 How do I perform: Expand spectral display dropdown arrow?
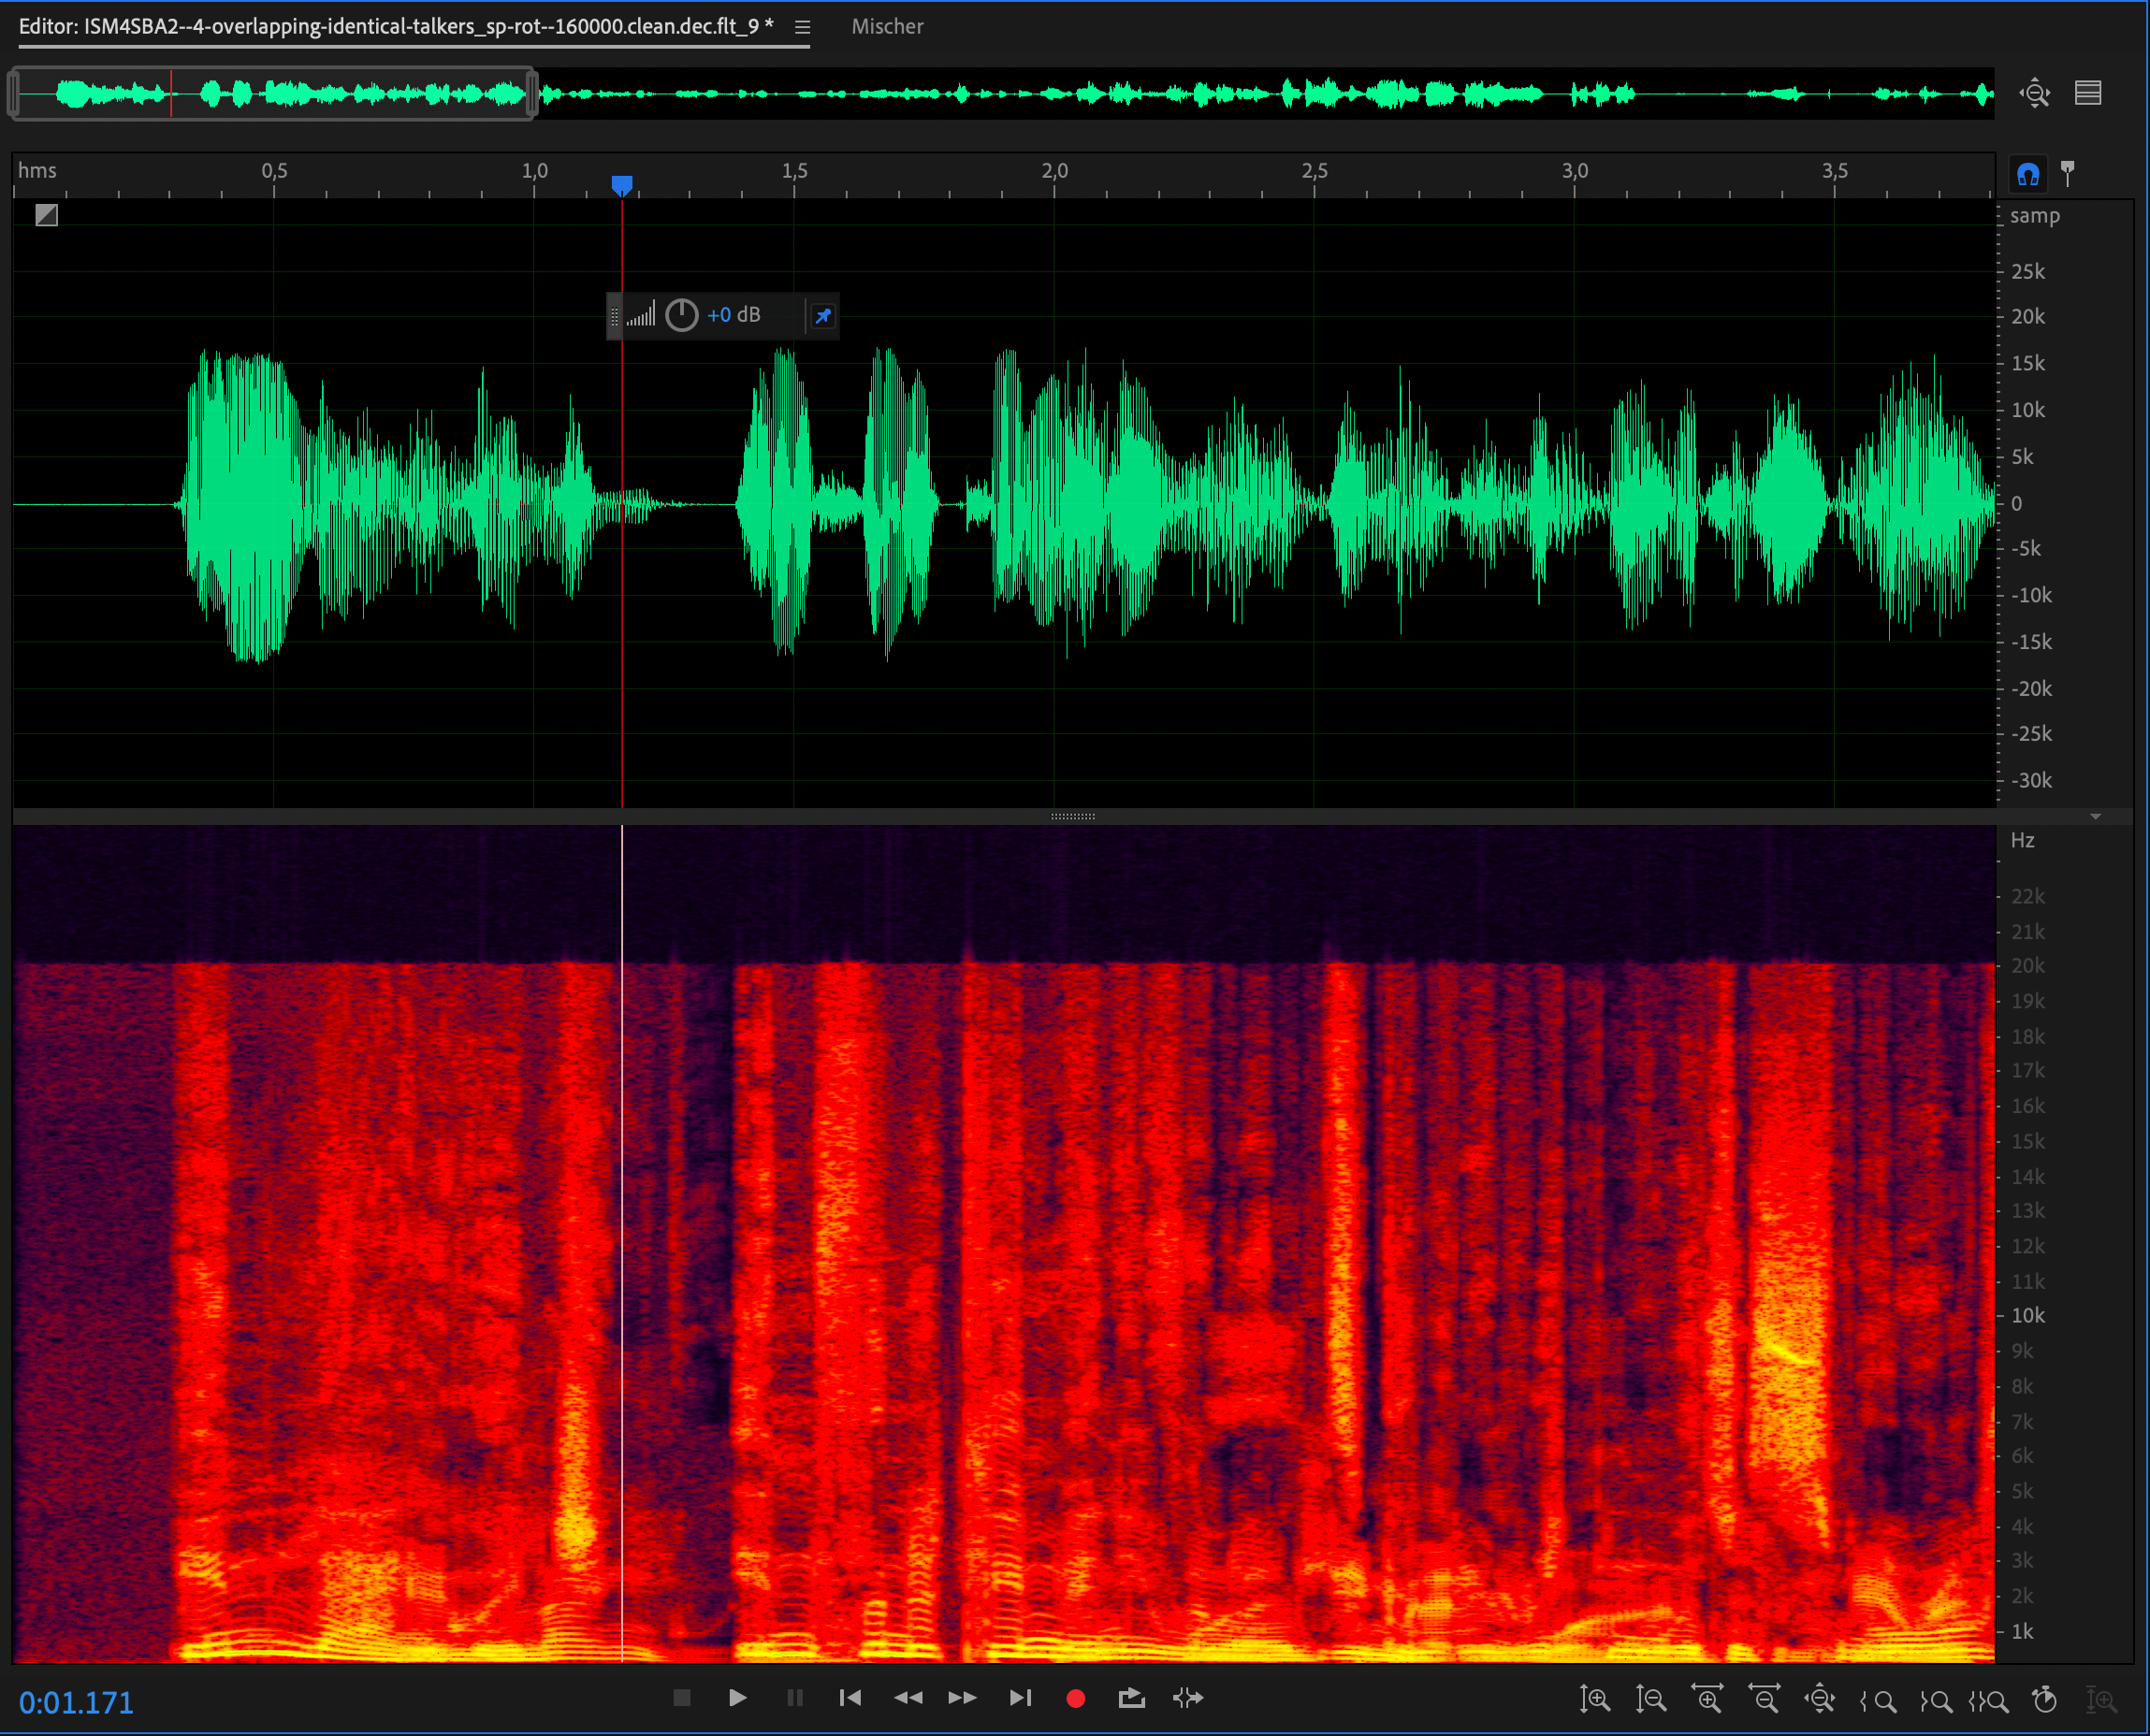(x=2095, y=817)
